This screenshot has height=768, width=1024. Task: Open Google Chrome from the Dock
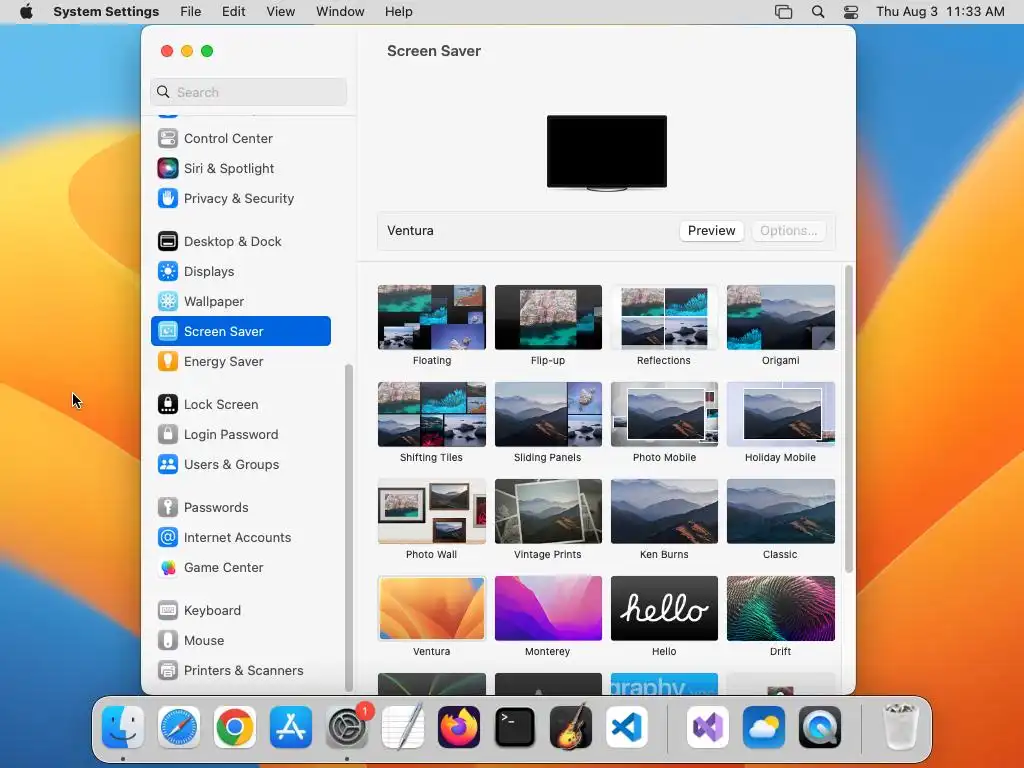click(235, 727)
